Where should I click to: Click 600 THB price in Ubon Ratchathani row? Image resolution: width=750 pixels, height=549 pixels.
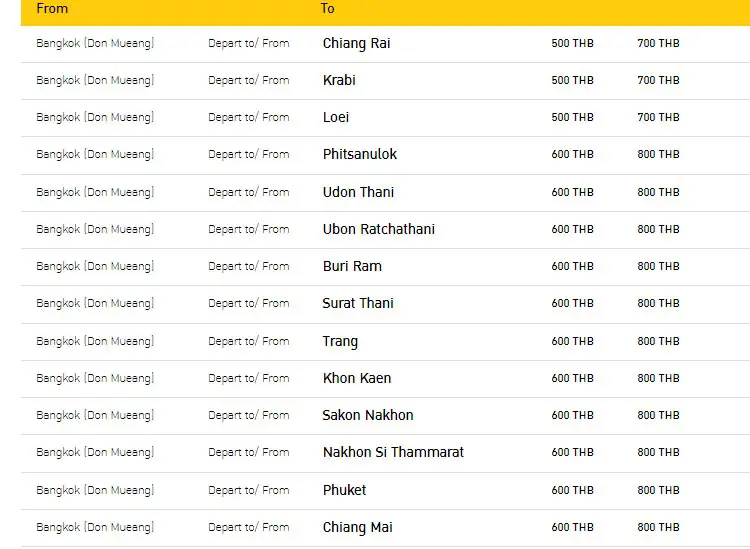573,230
